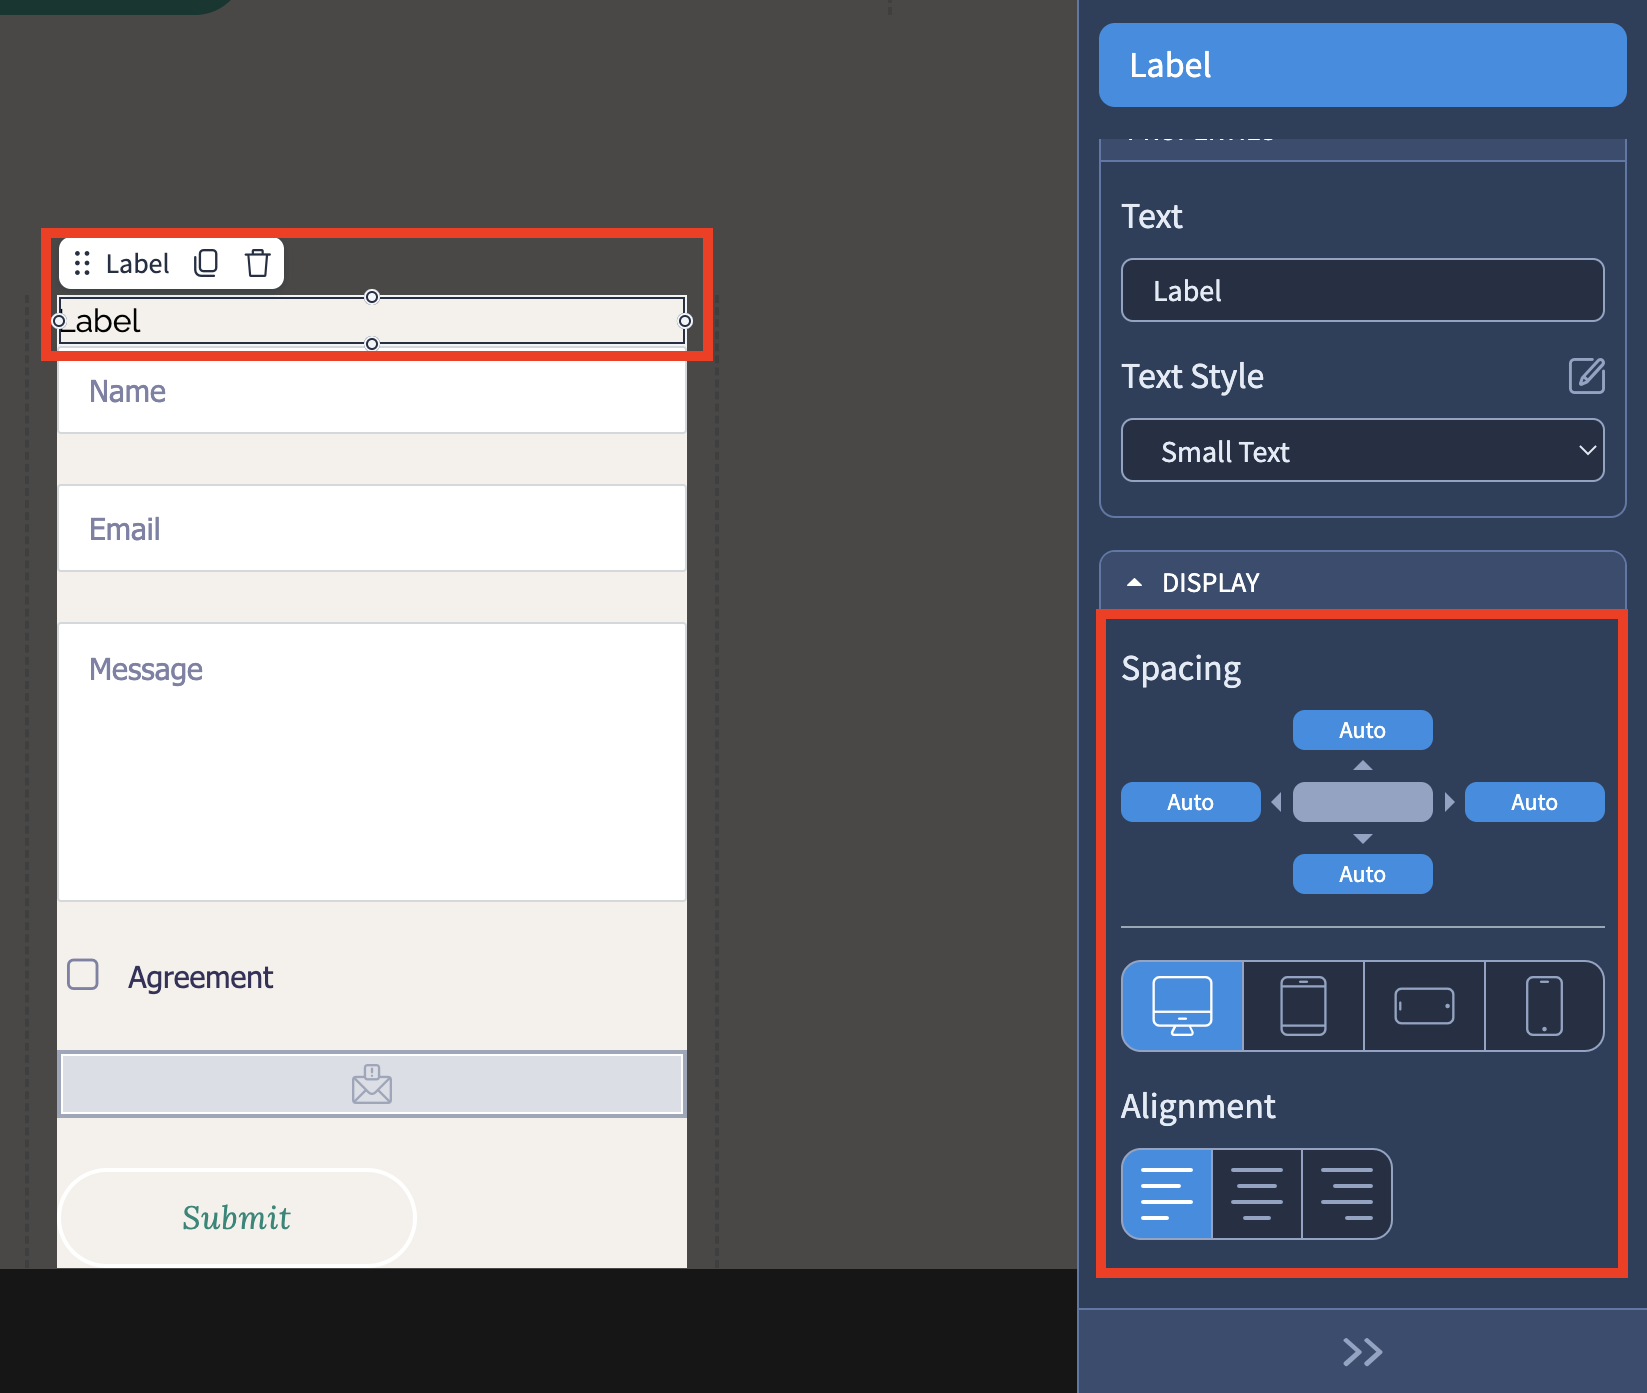Click the drag handle on Label toolbar
The height and width of the screenshot is (1393, 1647).
click(82, 263)
